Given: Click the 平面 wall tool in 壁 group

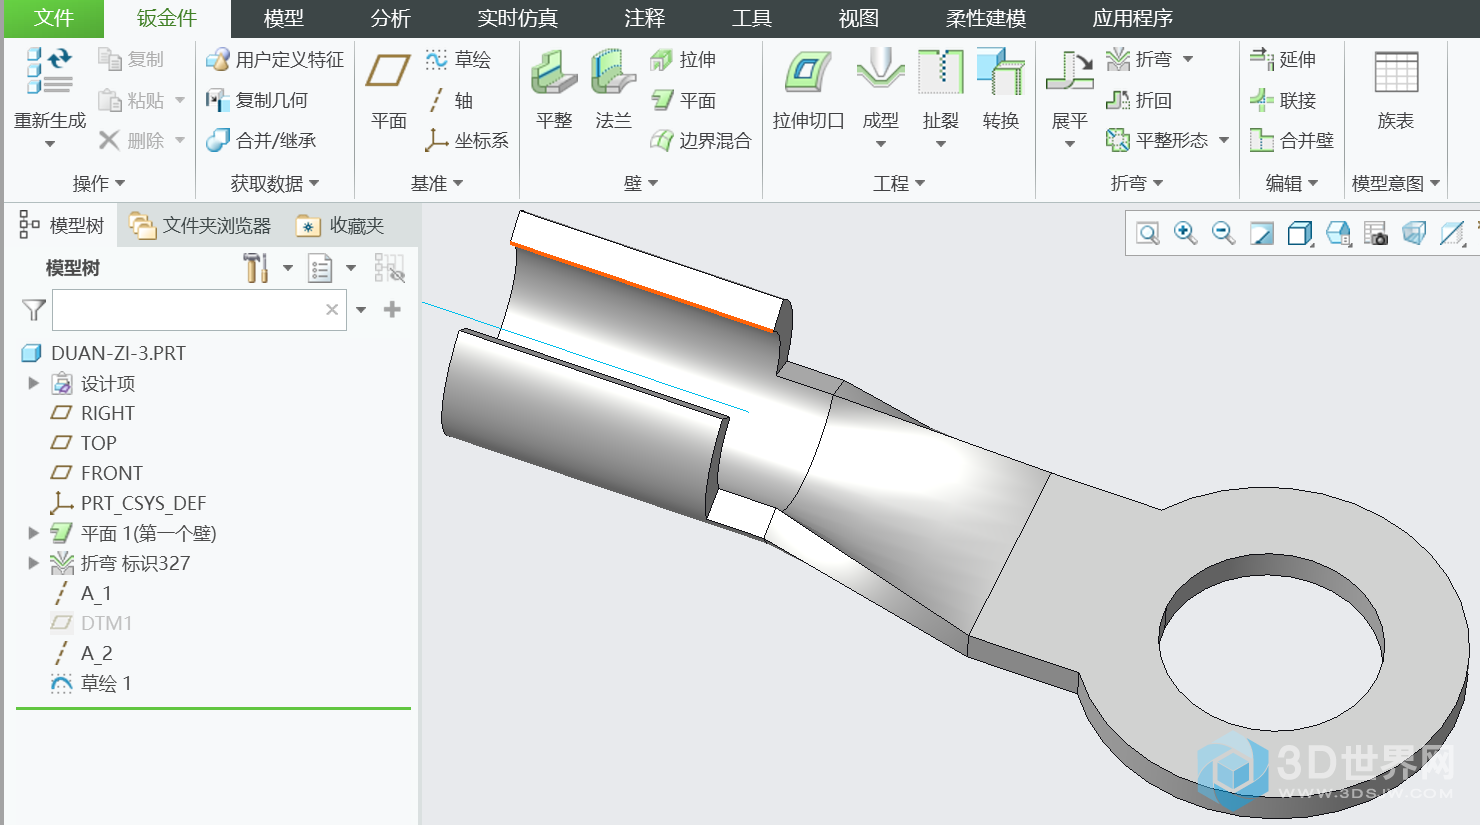Looking at the screenshot, I should pyautogui.click(x=683, y=100).
